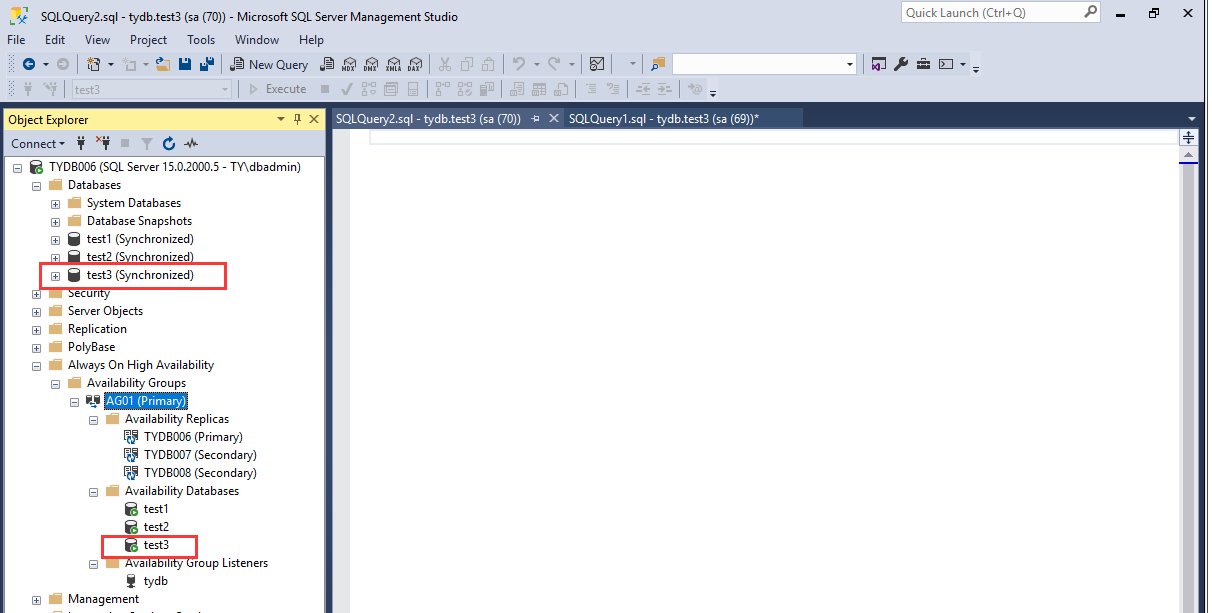Click the filter funnel icon in Object Explorer

pos(147,144)
